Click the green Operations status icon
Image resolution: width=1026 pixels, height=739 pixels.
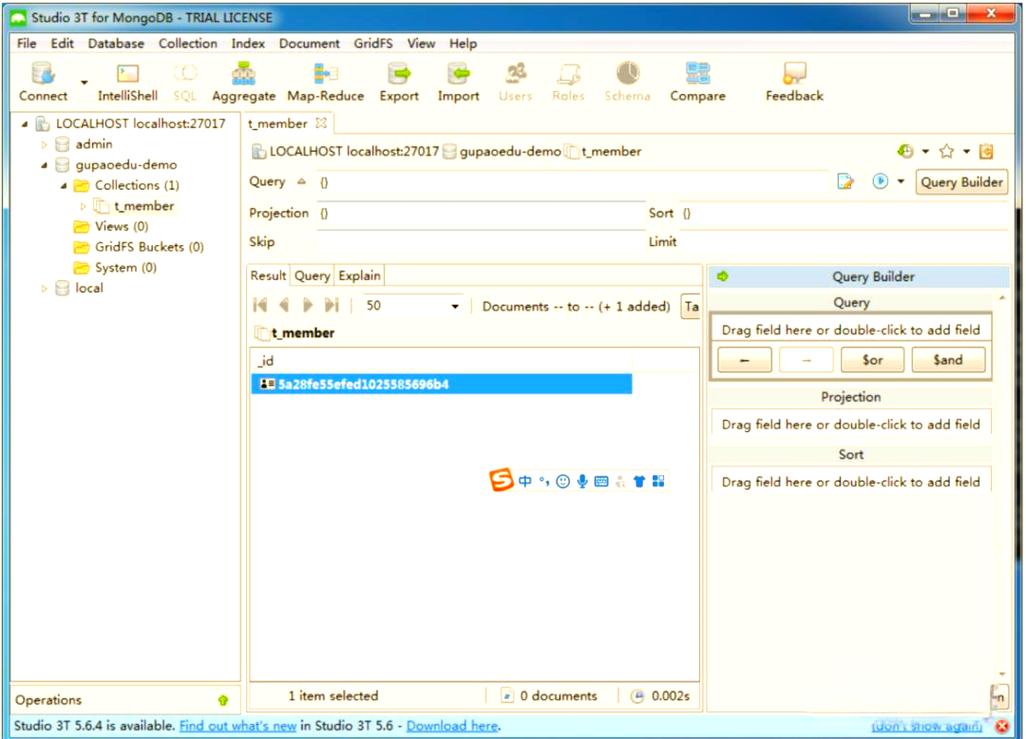coord(223,700)
